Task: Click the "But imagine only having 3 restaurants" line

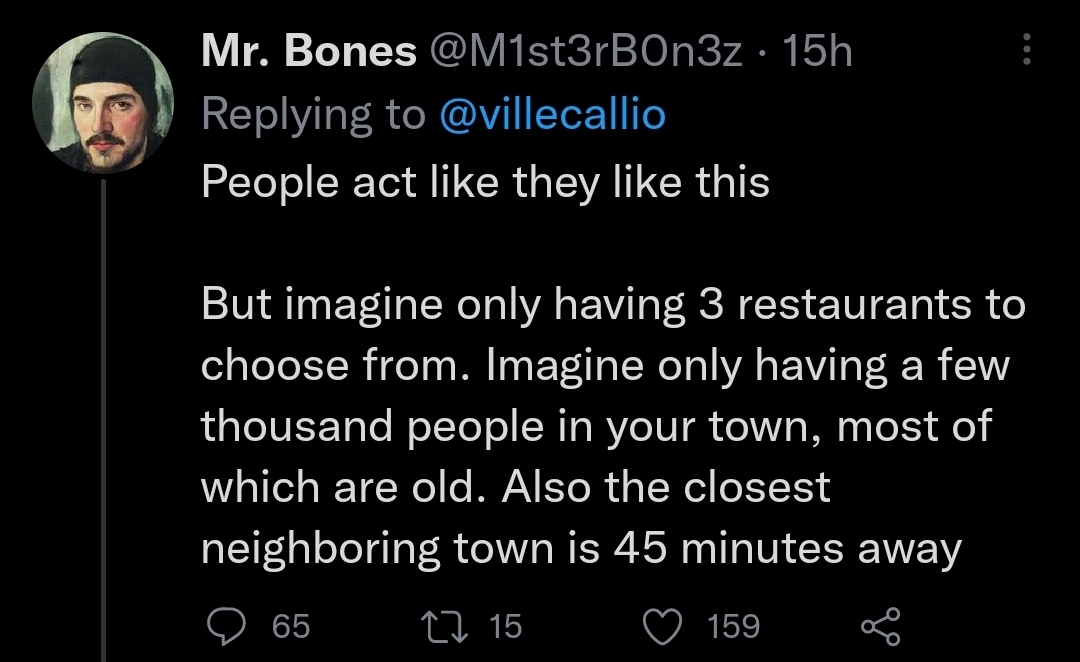Action: click(x=612, y=305)
